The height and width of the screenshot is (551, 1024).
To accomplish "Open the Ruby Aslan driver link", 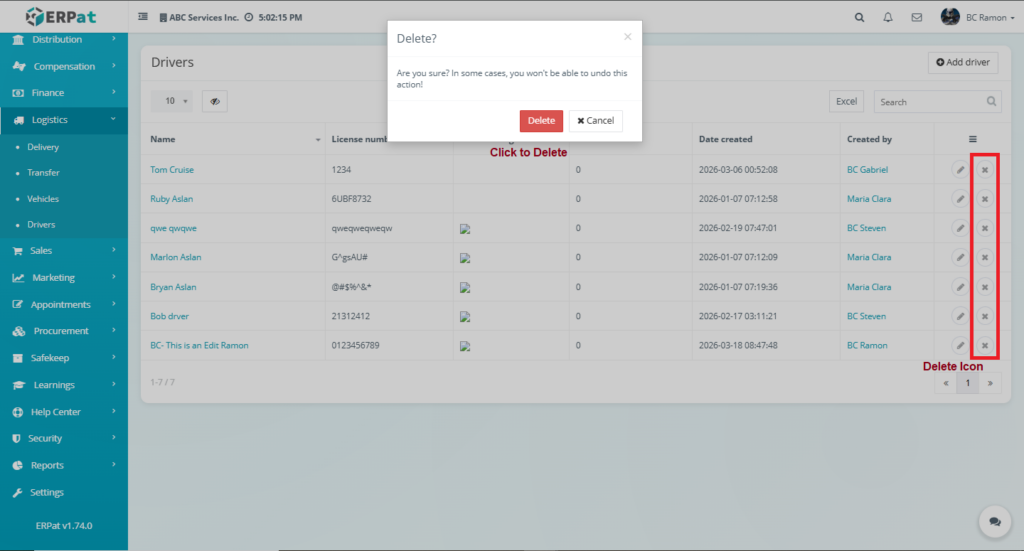I will click(x=171, y=199).
